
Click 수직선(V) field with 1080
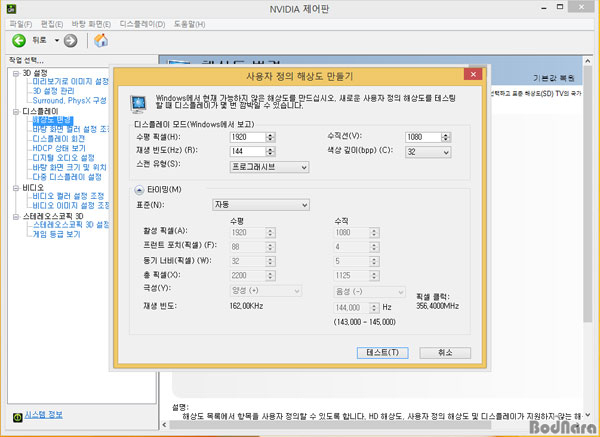pyautogui.click(x=423, y=137)
